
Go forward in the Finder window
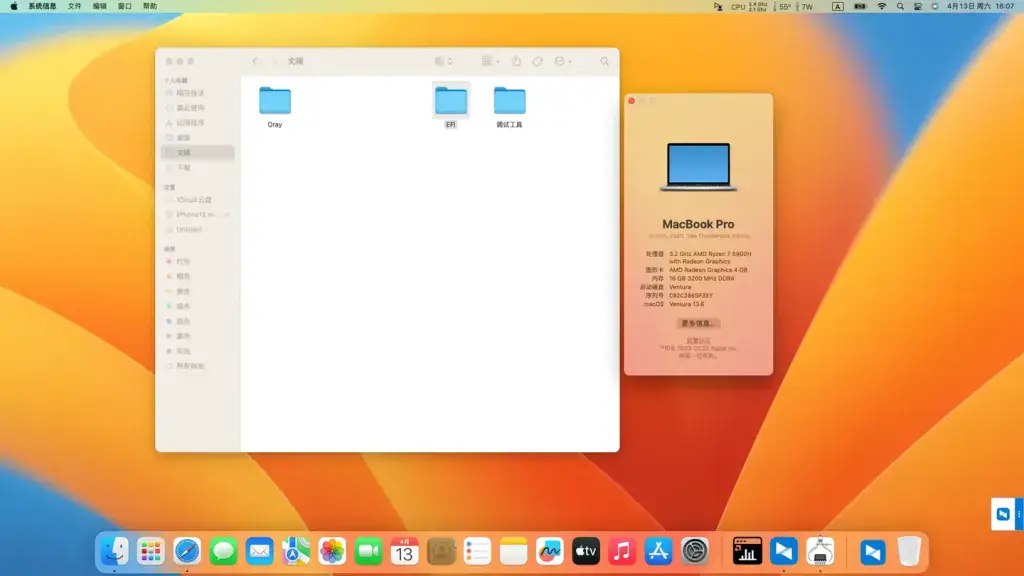pos(274,61)
